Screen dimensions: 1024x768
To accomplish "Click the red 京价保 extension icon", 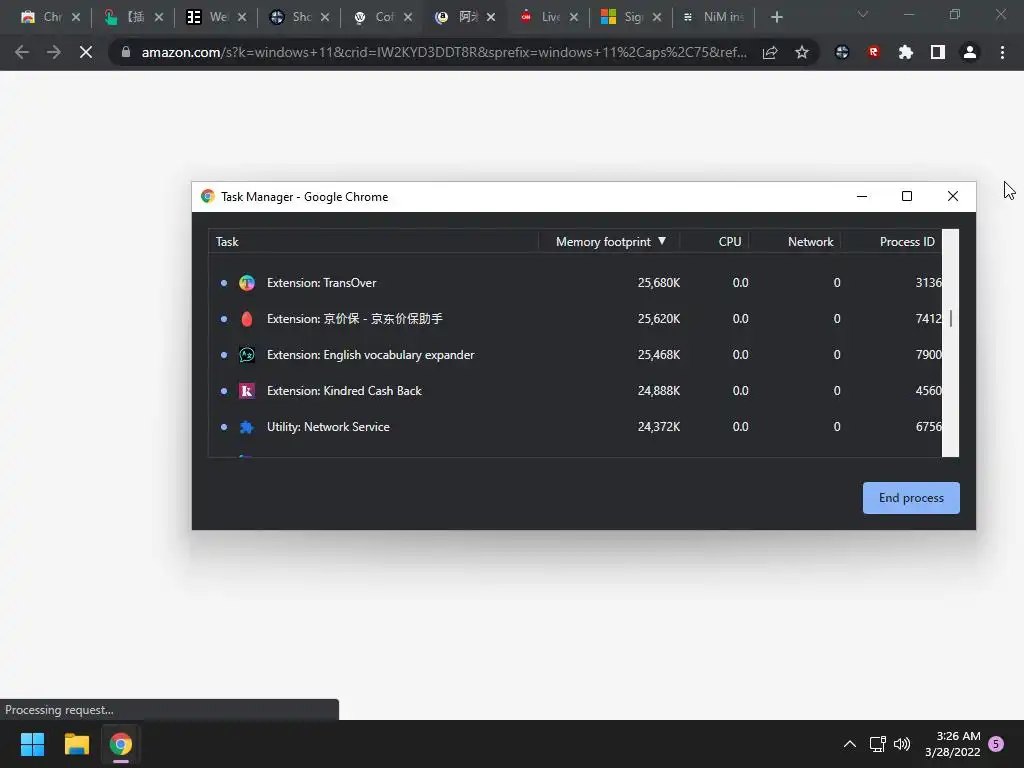I will pos(247,319).
